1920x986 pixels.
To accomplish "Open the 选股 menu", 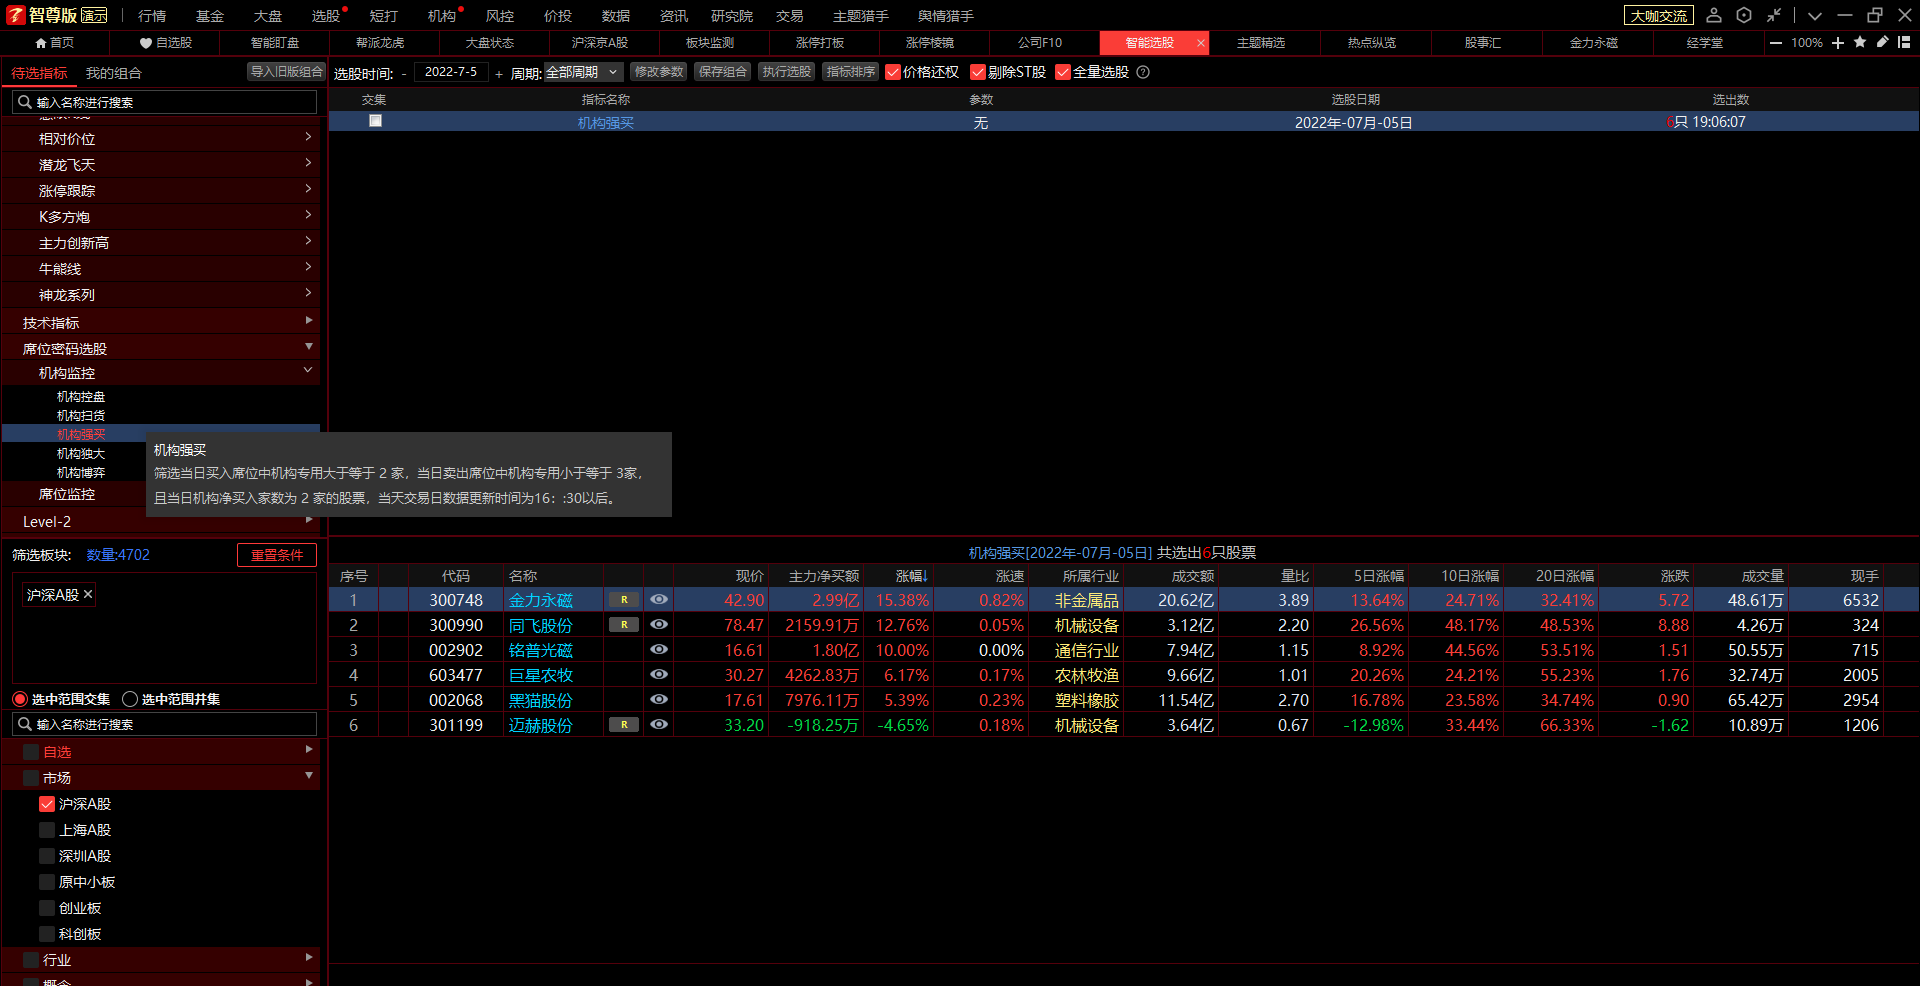I will [326, 16].
